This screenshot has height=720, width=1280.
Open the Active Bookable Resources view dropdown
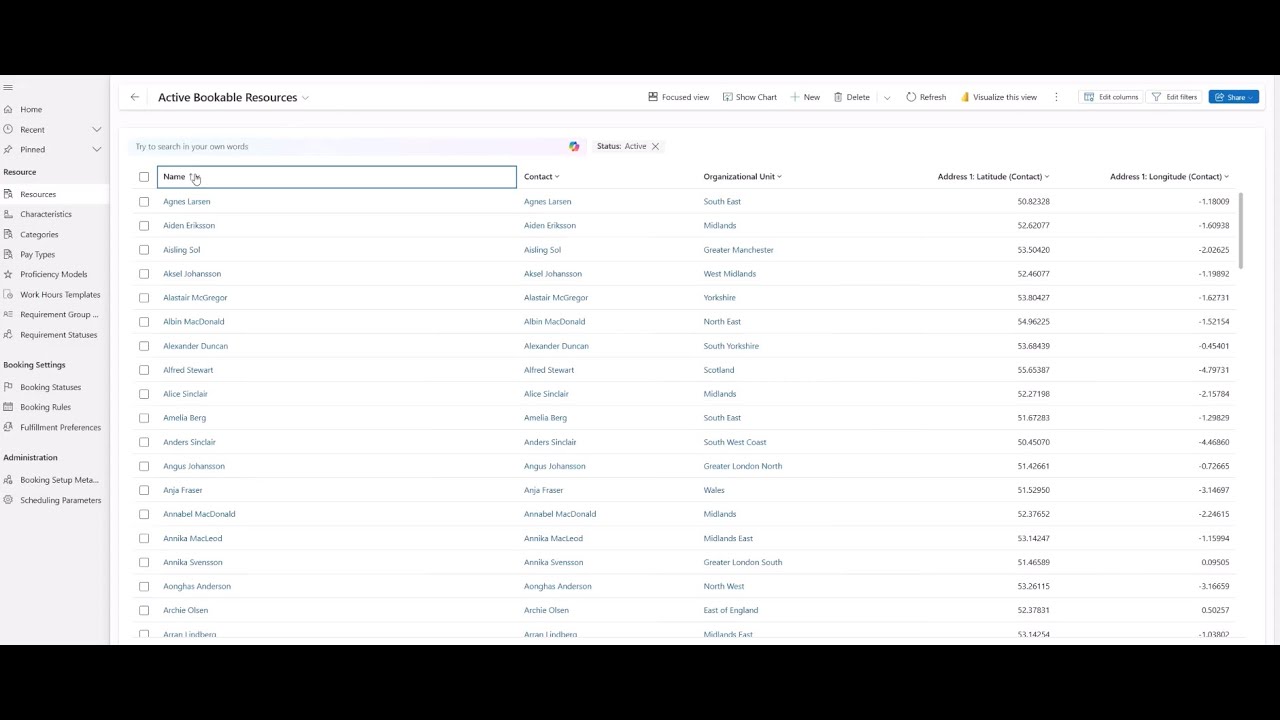305,98
